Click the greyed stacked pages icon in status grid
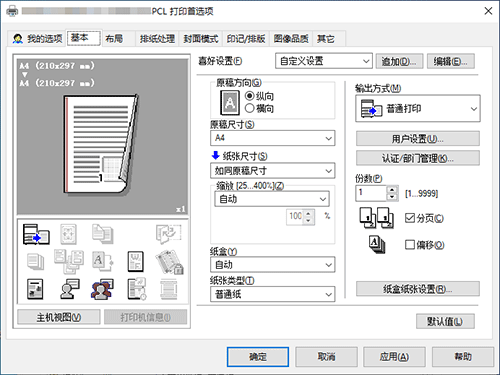This screenshot has height=375, width=500. point(35,261)
